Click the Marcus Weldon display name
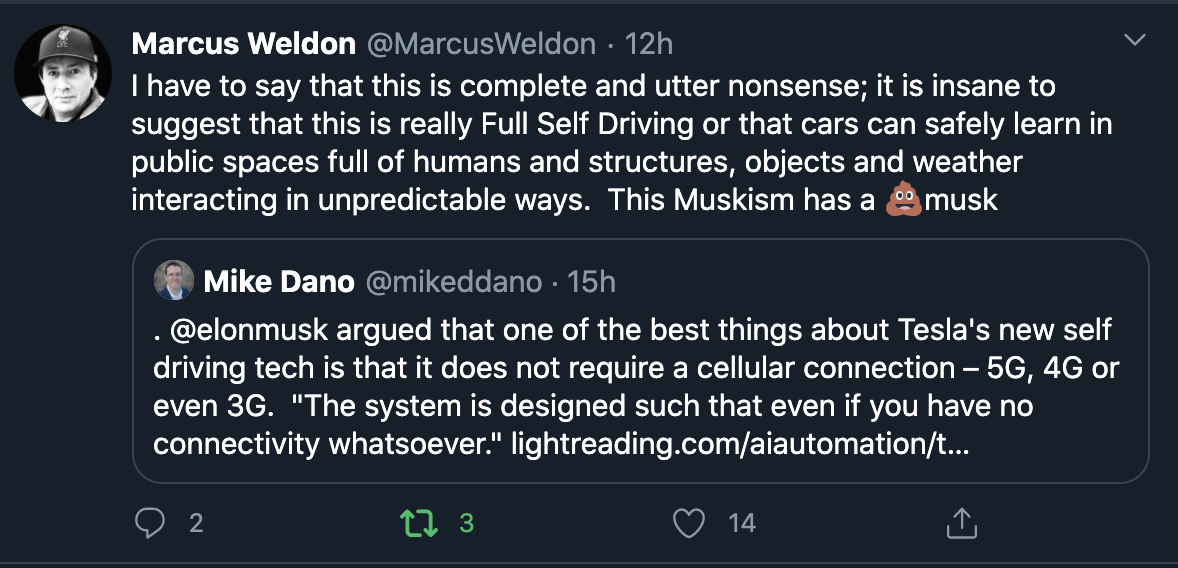This screenshot has width=1178, height=568. pos(243,44)
